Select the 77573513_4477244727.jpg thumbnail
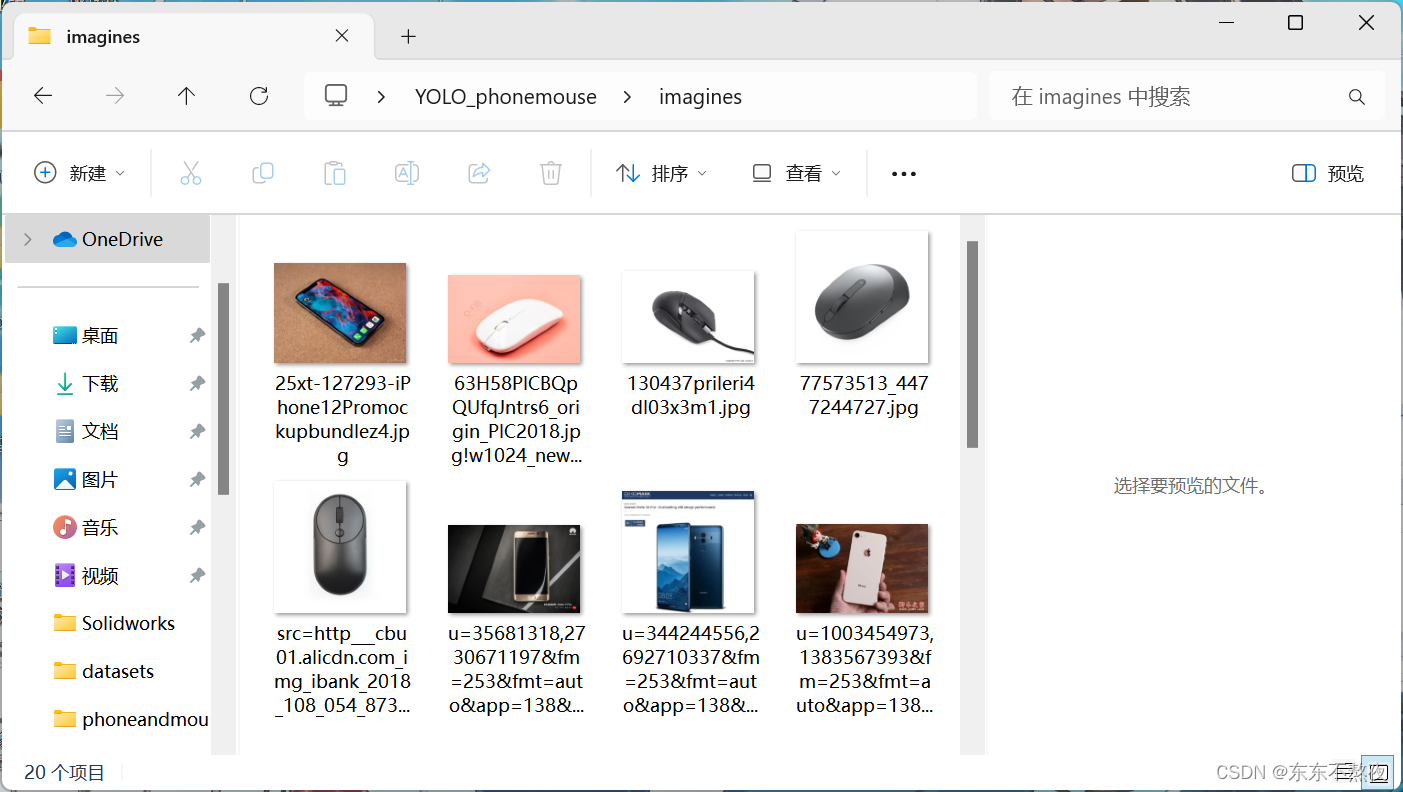The width and height of the screenshot is (1403, 792). coord(862,297)
